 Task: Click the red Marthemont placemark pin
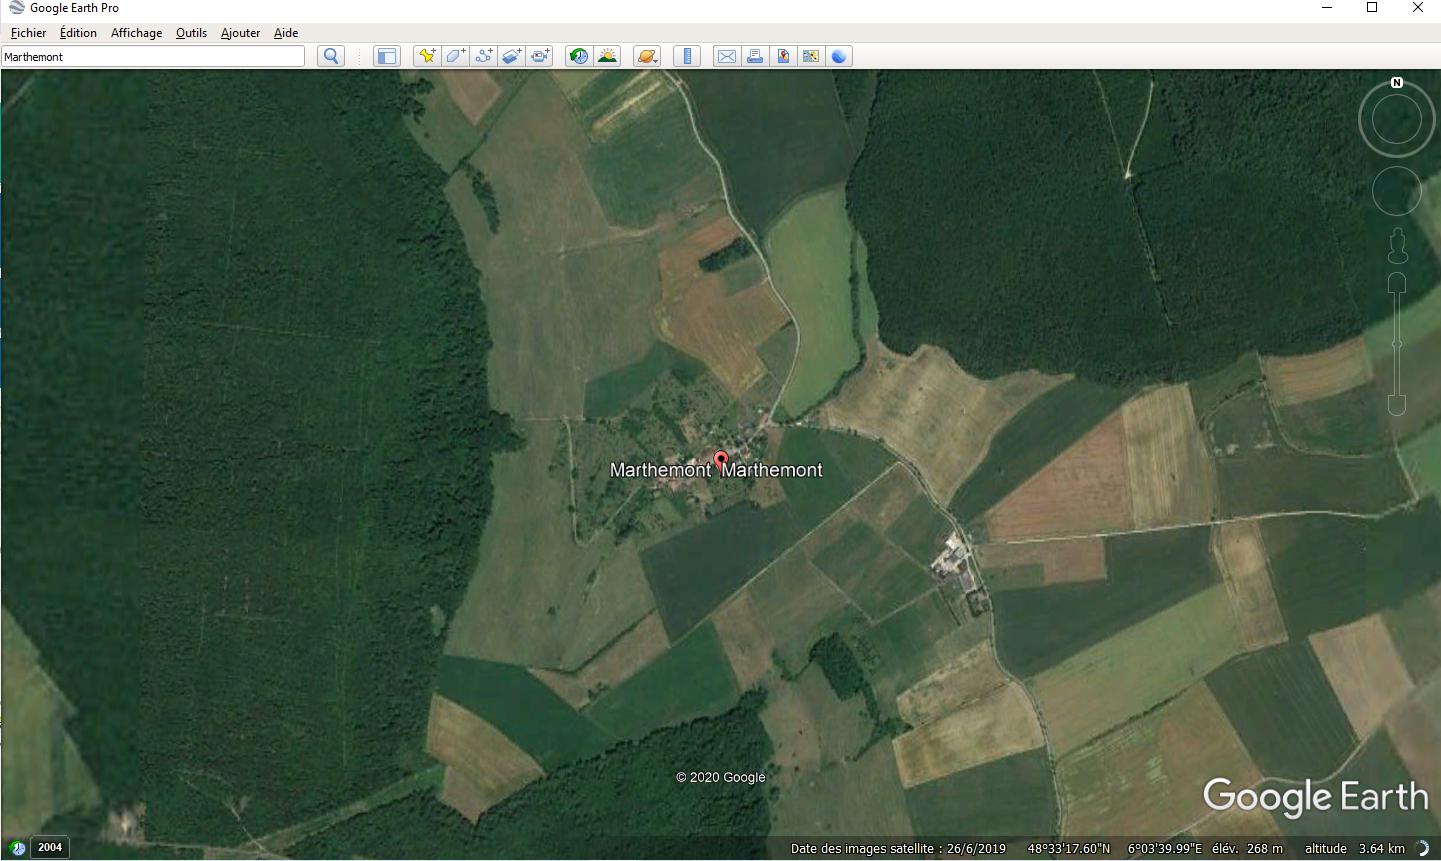click(720, 462)
